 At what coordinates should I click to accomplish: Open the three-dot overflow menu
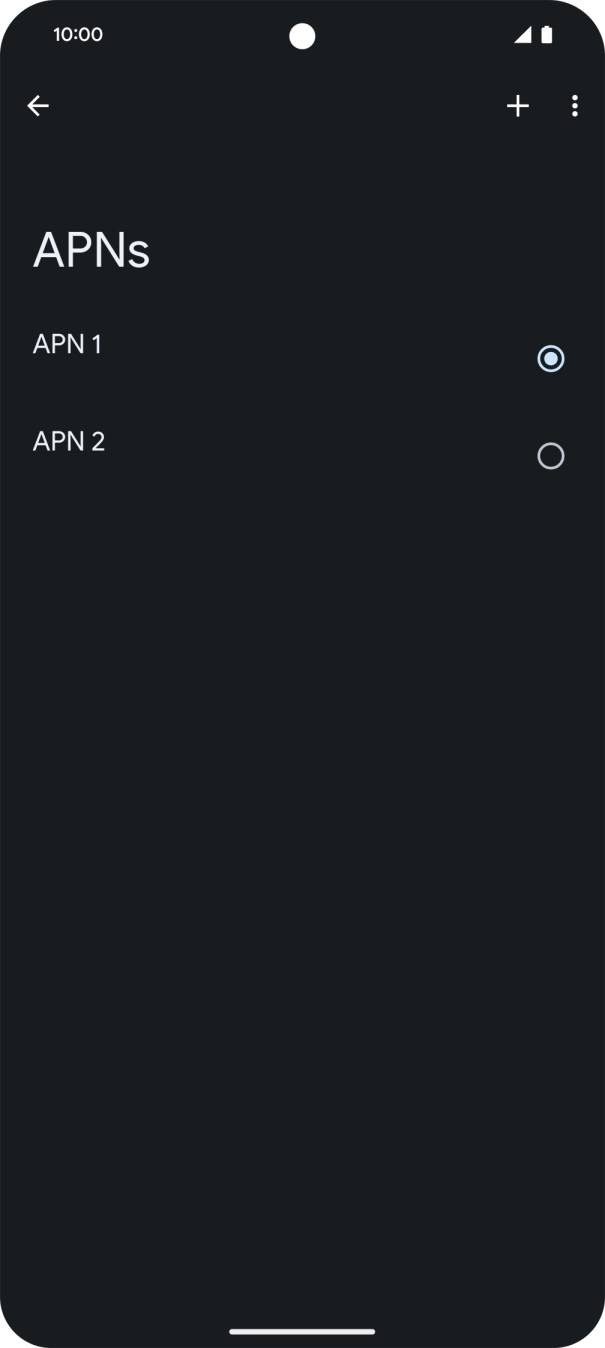[x=574, y=106]
